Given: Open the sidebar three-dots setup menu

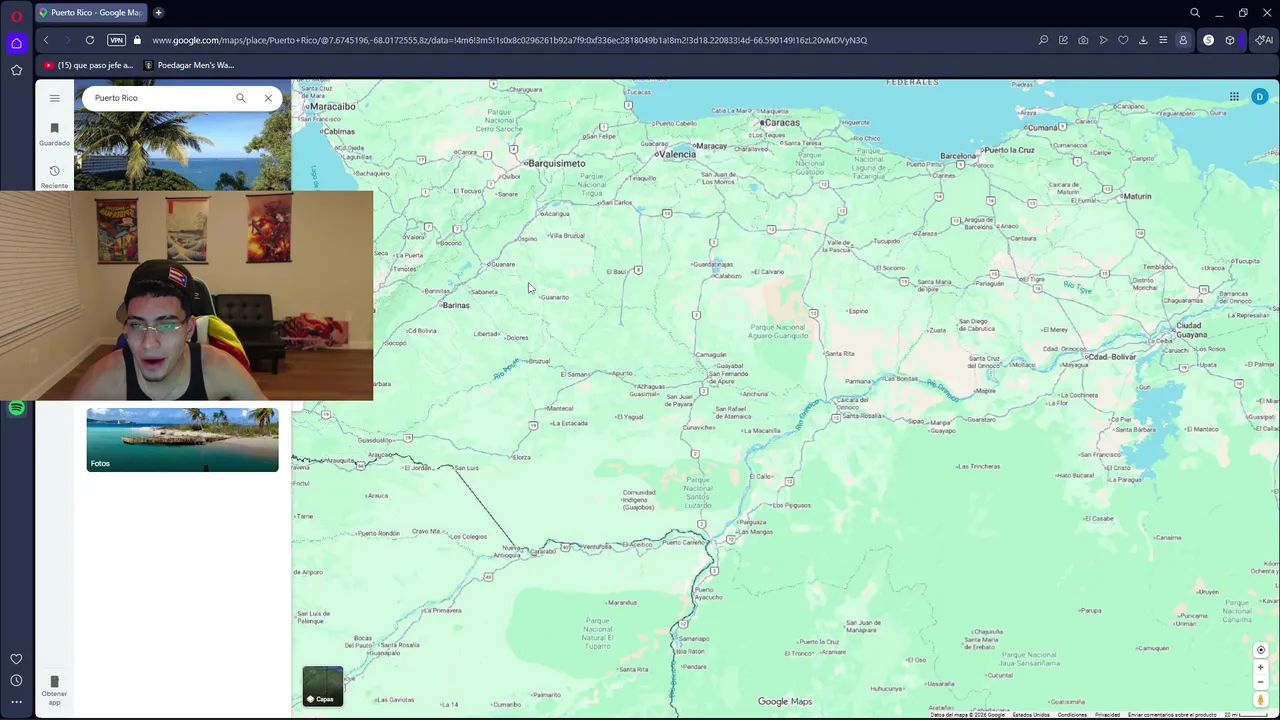Looking at the screenshot, I should [x=16, y=702].
